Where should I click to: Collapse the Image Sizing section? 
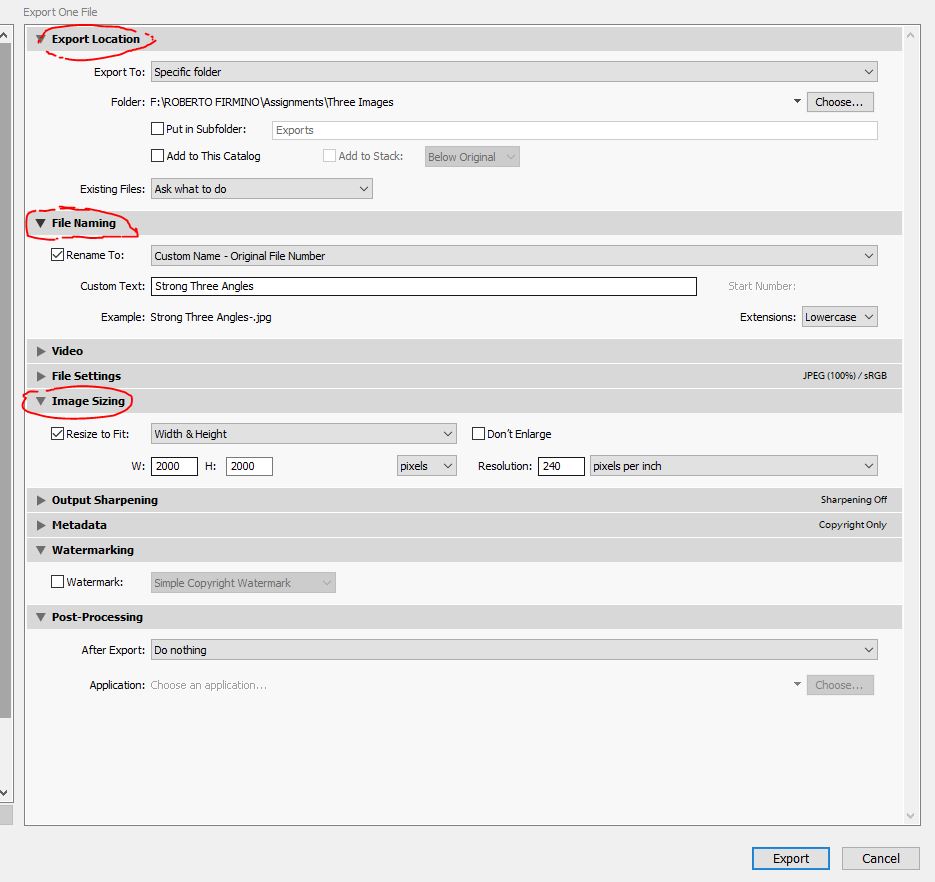(41, 401)
